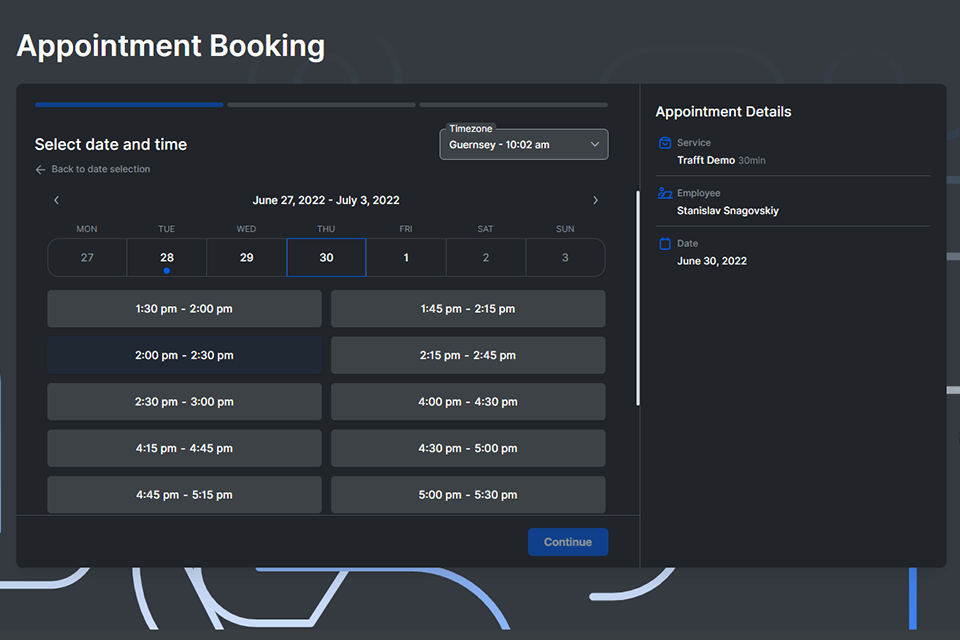Select Tuesday 28 in the calendar
Image resolution: width=960 pixels, height=640 pixels.
coord(167,257)
